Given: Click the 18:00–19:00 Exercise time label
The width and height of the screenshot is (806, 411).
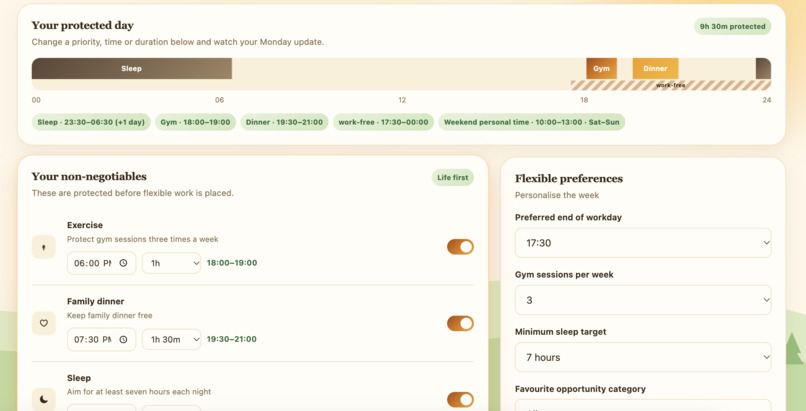Looking at the screenshot, I should pos(232,263).
